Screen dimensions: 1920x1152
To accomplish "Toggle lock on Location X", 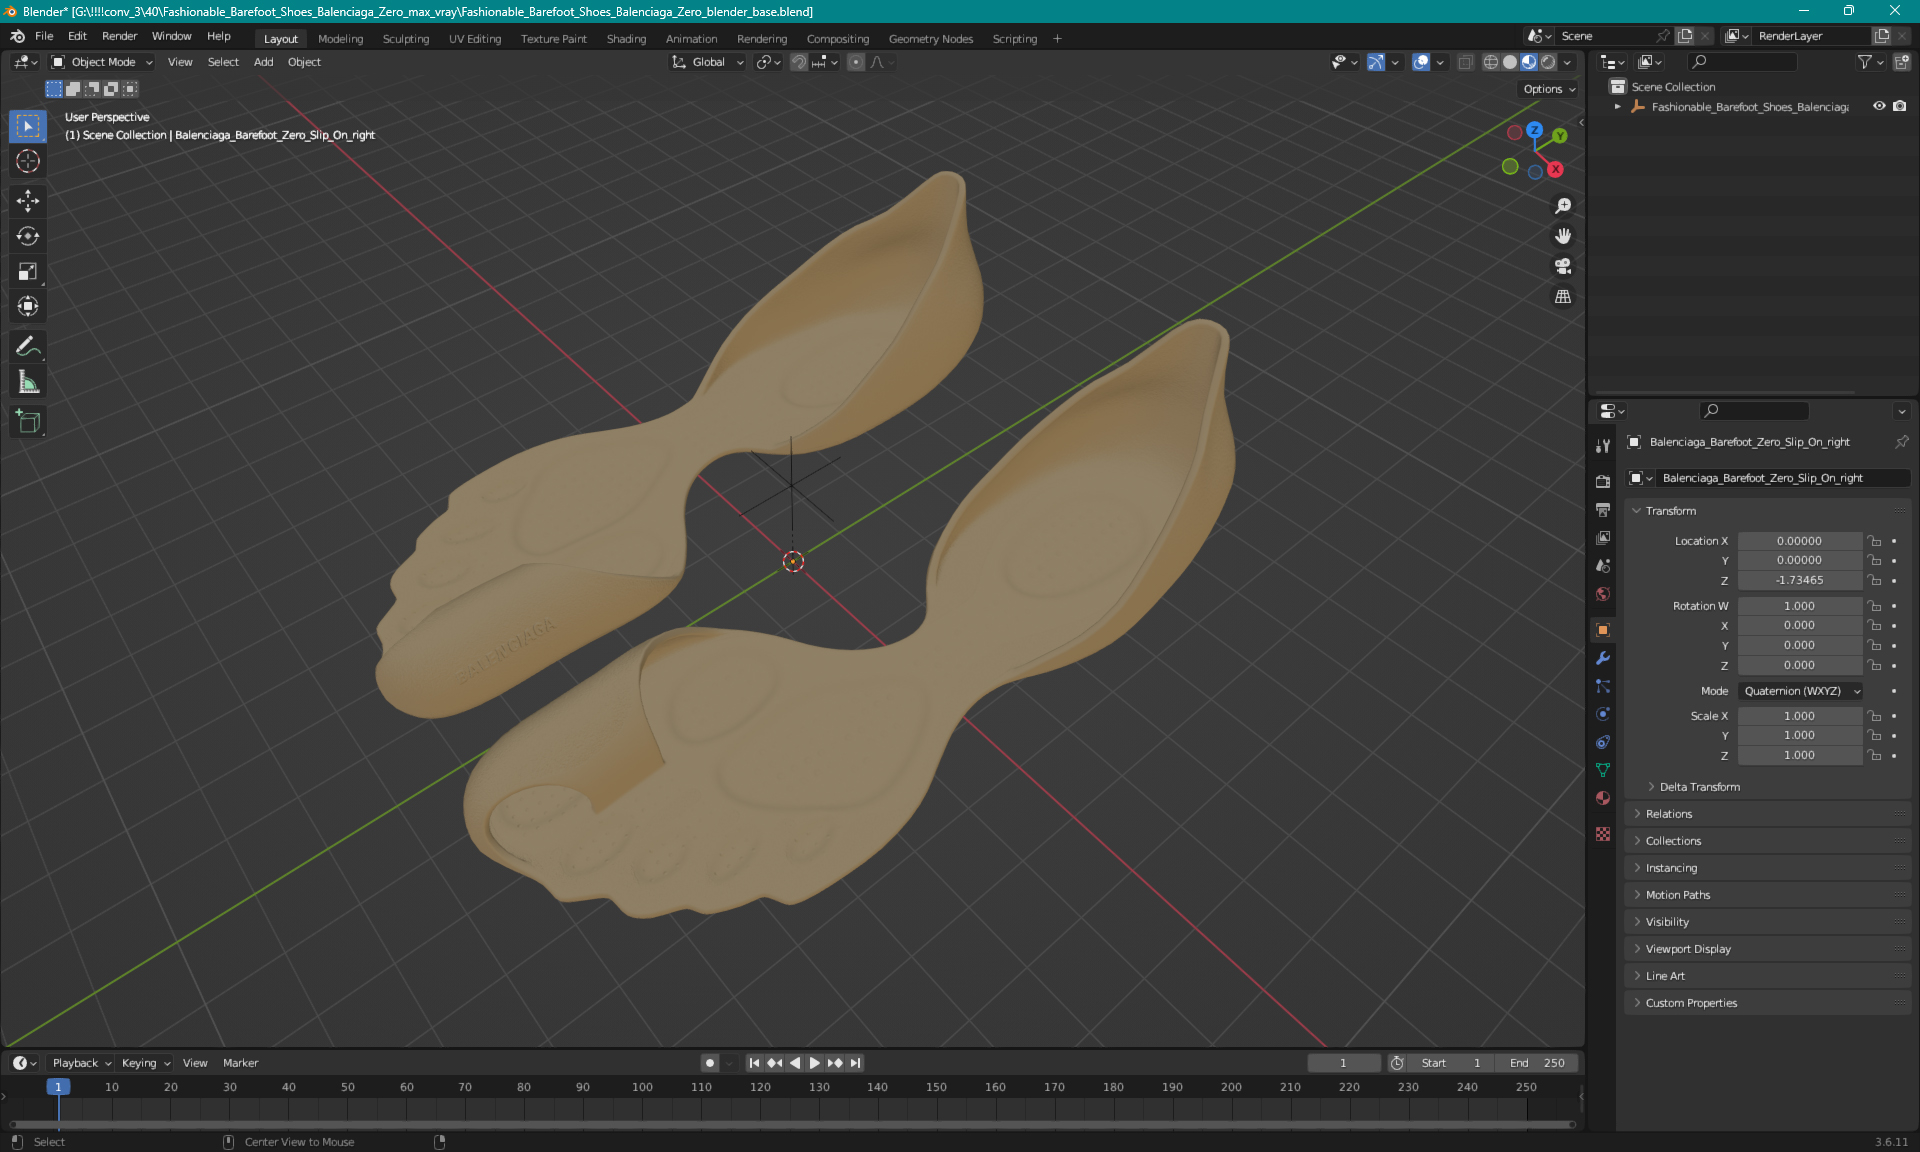I will tap(1875, 541).
